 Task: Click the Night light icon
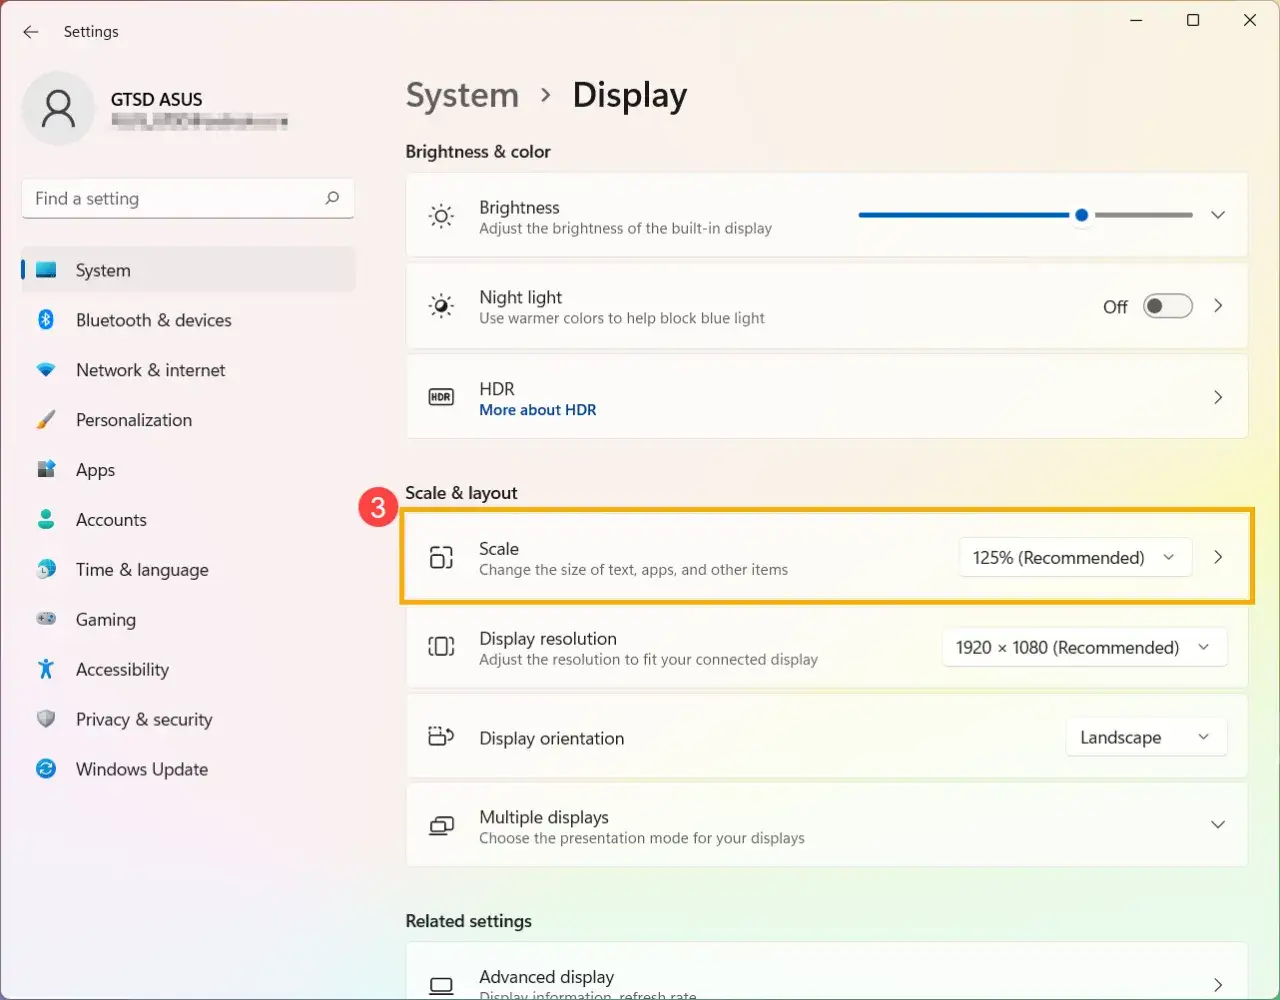click(x=441, y=306)
